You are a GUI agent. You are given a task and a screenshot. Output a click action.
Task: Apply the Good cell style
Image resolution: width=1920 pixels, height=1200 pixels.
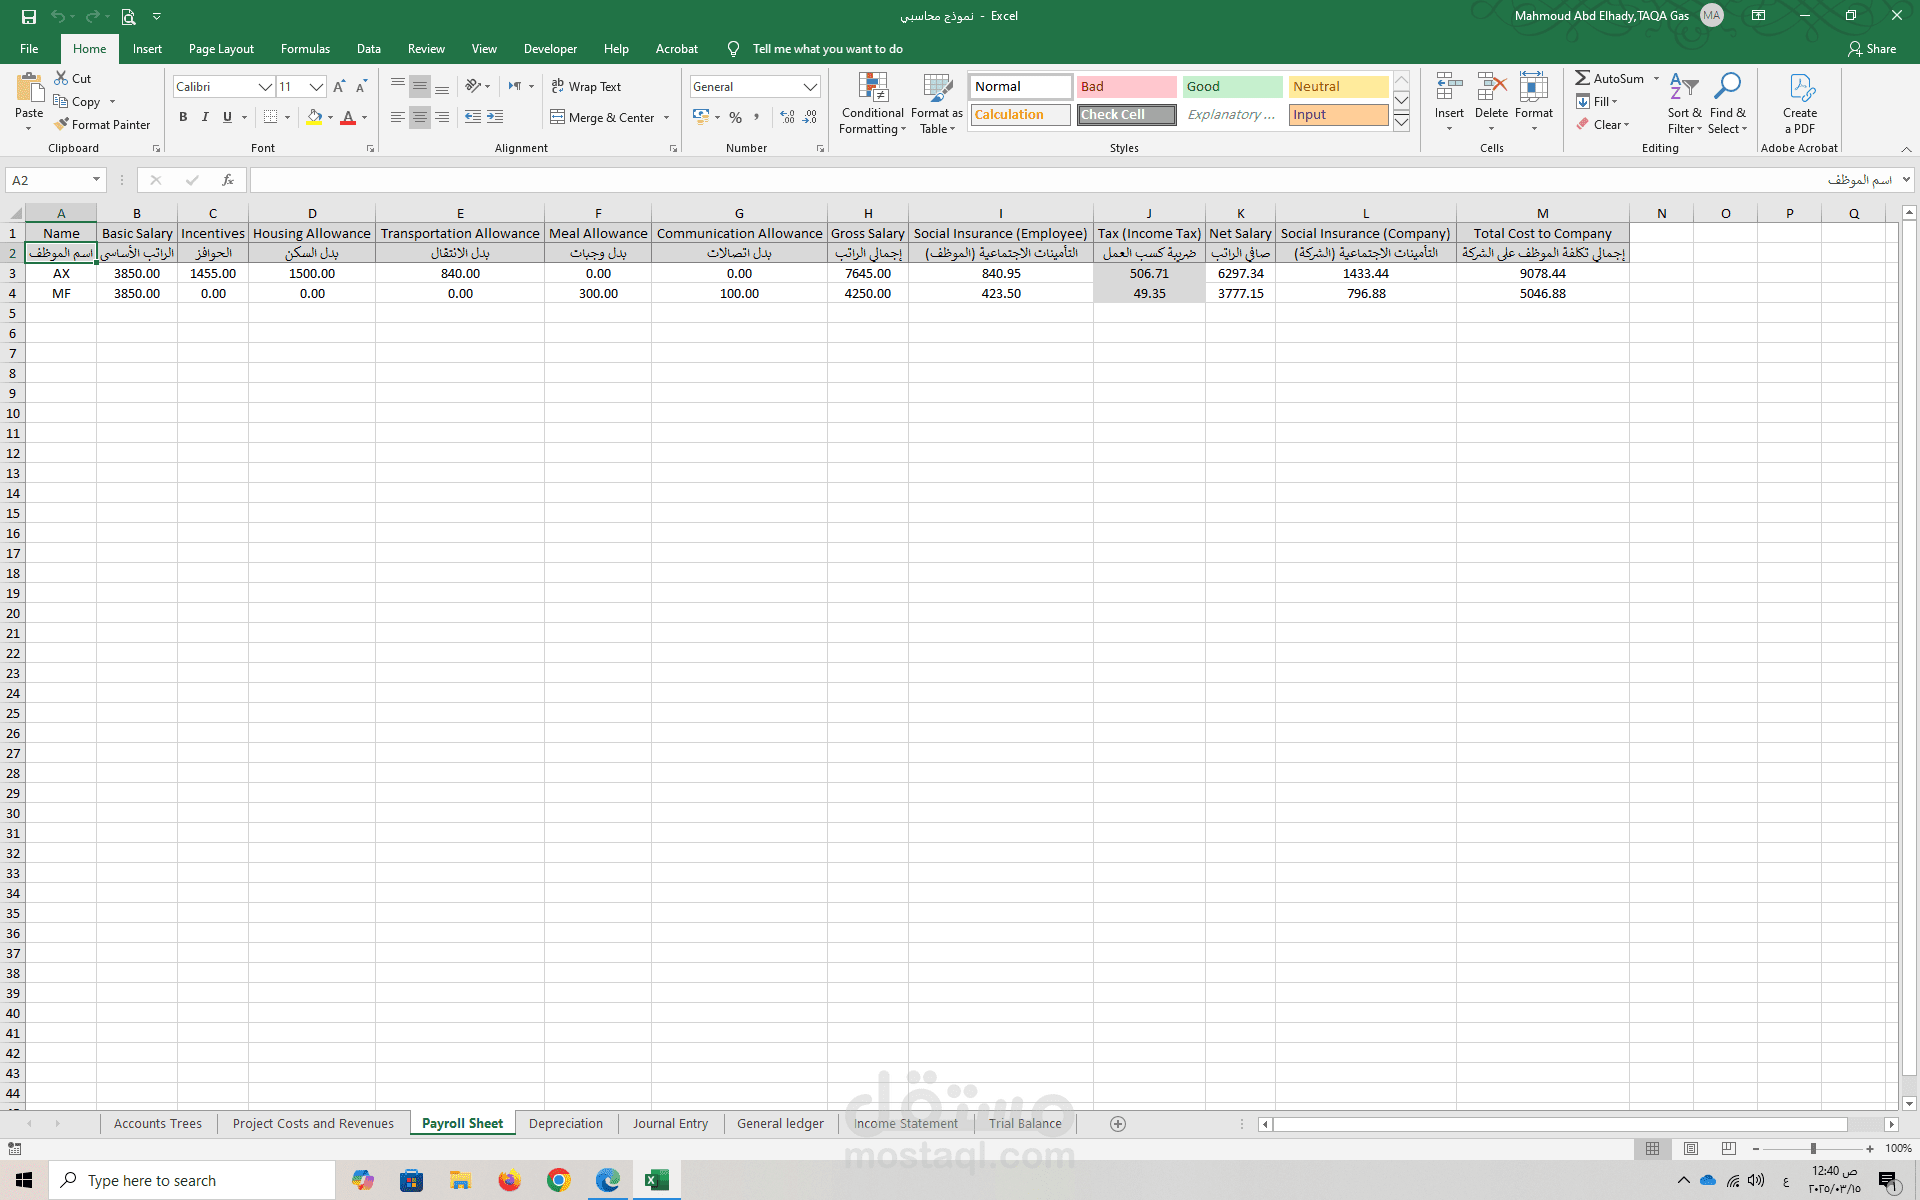[x=1231, y=87]
